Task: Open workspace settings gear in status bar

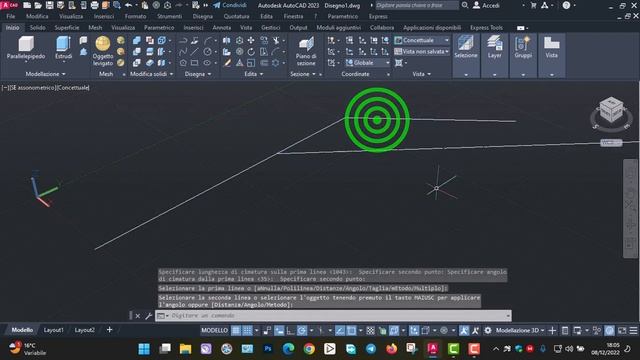Action: point(488,331)
